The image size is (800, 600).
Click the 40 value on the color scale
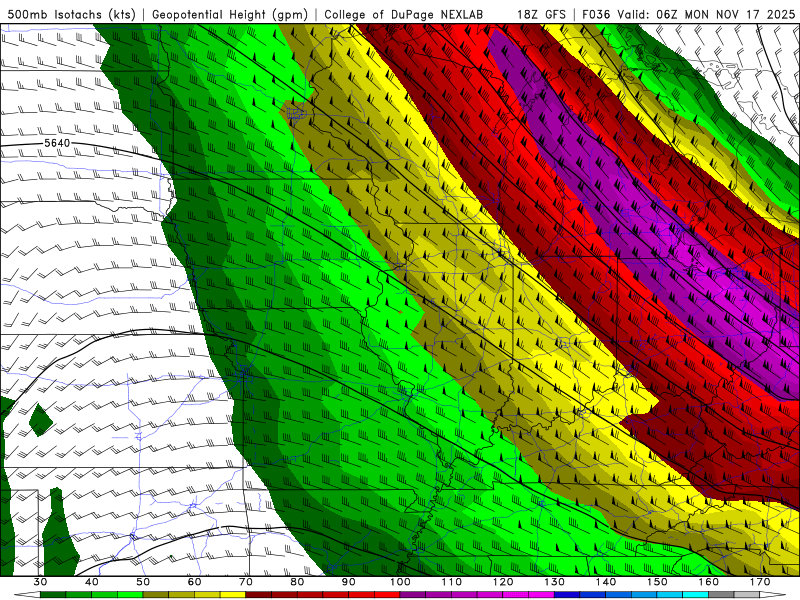tap(91, 582)
